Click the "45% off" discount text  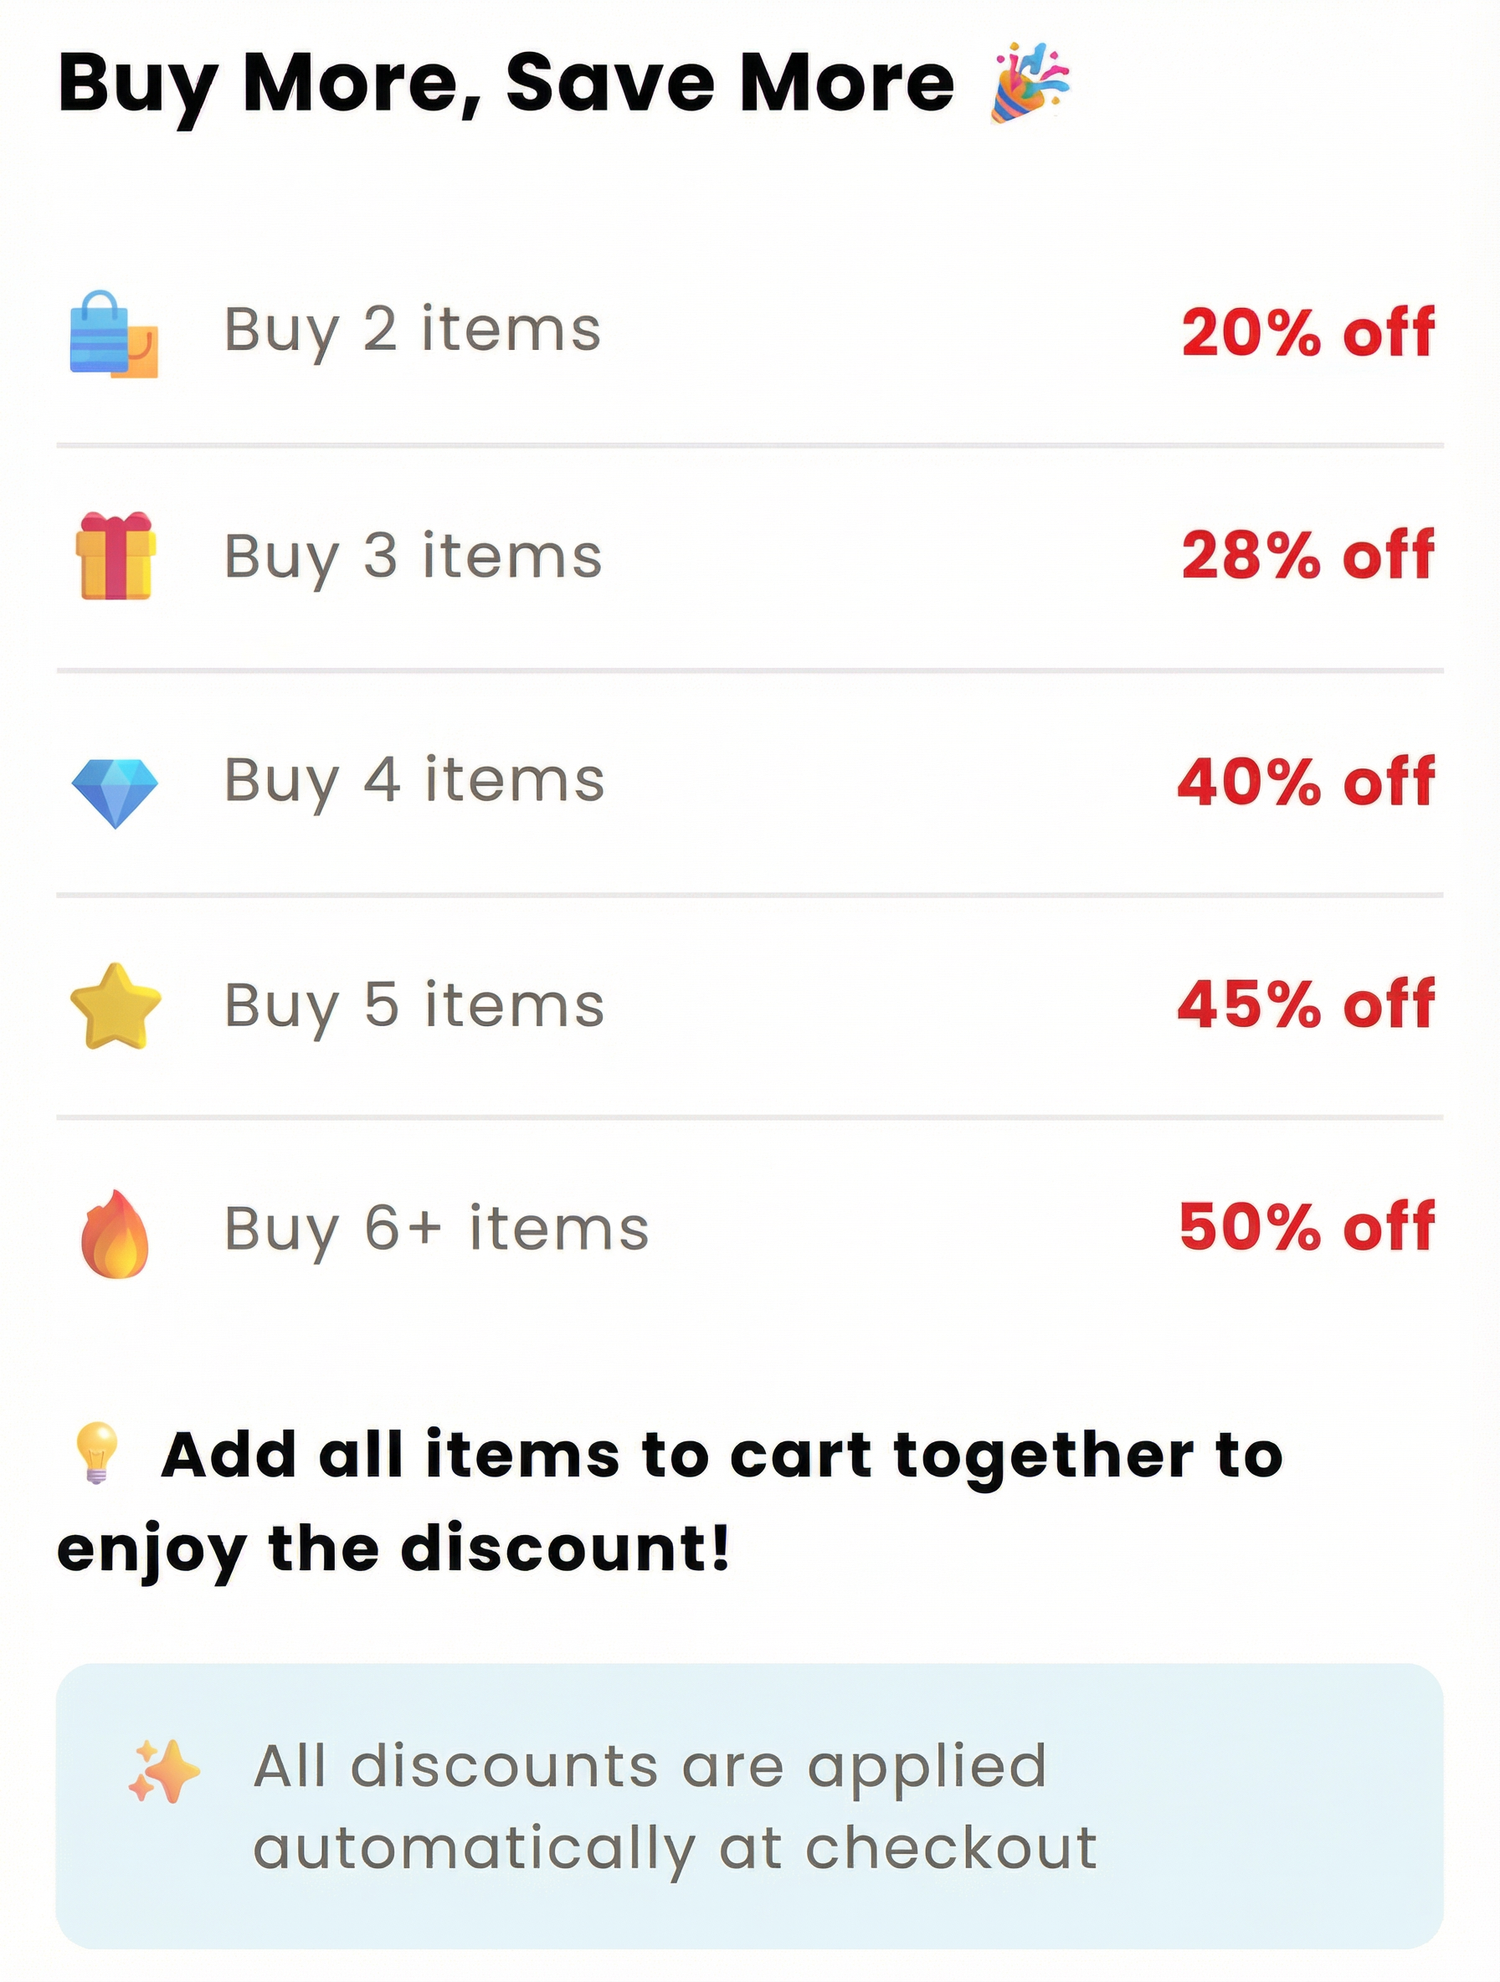[x=1306, y=1005]
